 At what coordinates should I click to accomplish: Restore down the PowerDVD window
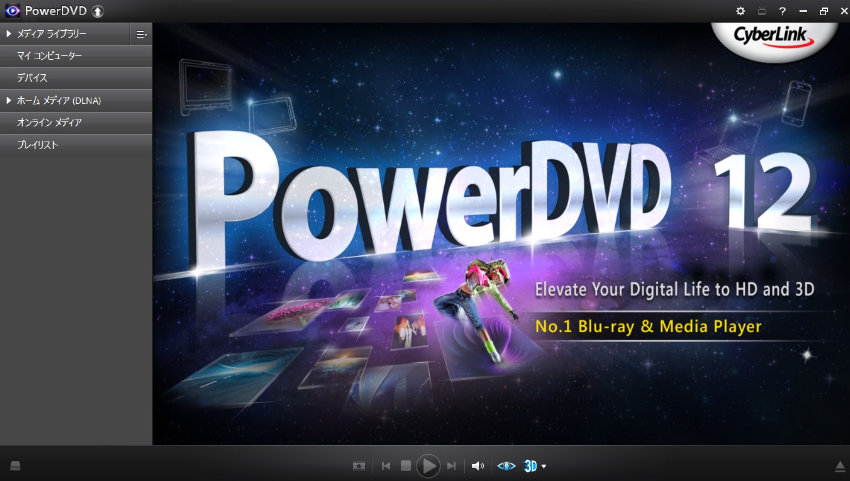click(823, 11)
